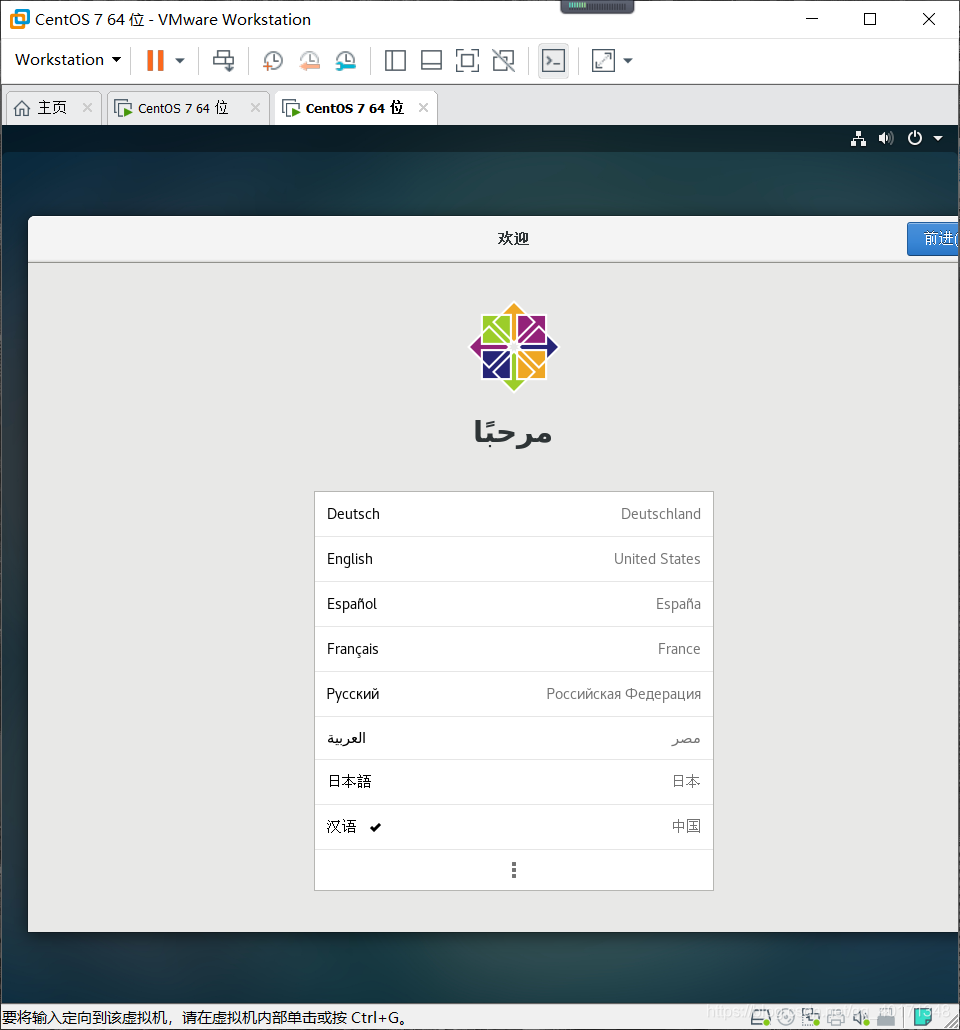The image size is (960, 1030).
Task: Select 日本語 language
Action: (x=514, y=782)
